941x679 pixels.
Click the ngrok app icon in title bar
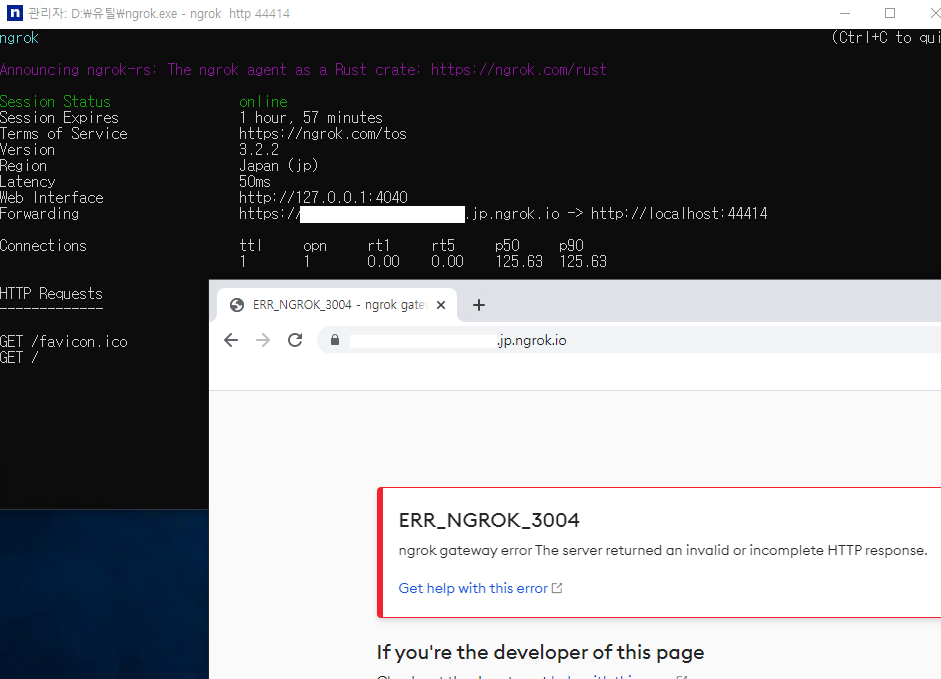click(14, 13)
